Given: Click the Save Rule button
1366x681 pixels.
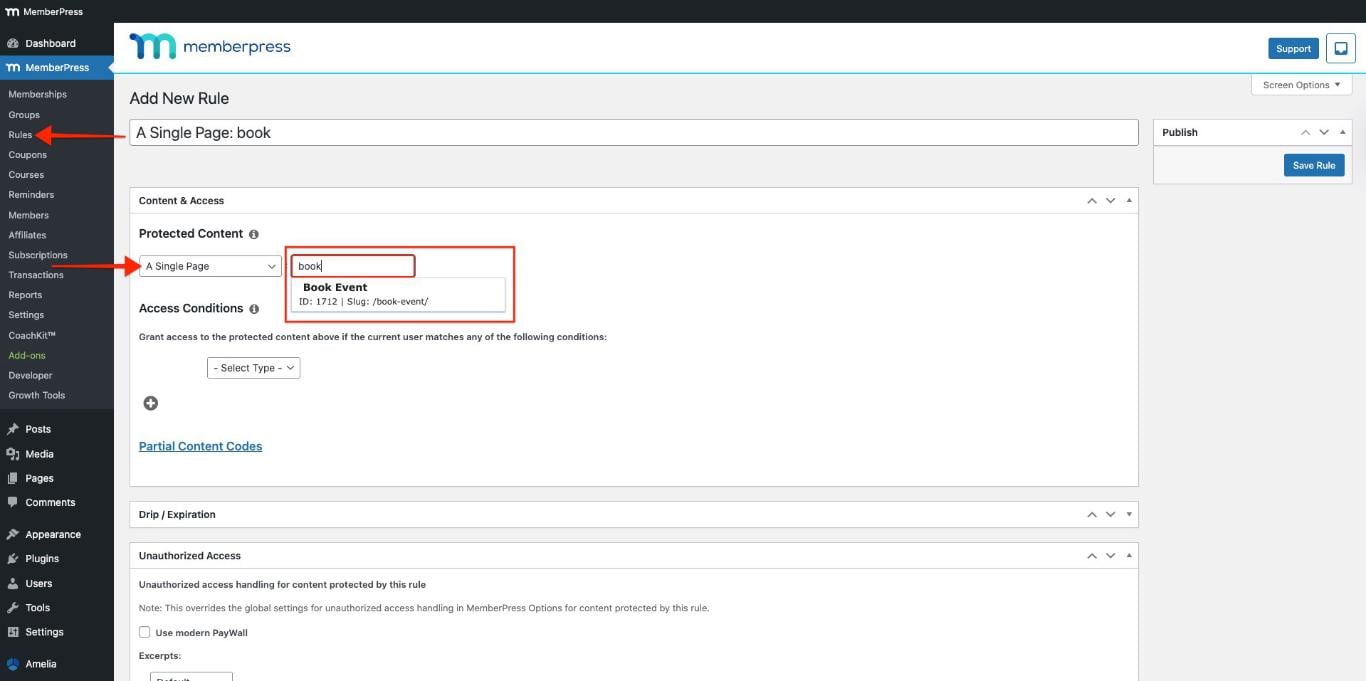Looking at the screenshot, I should [x=1314, y=165].
